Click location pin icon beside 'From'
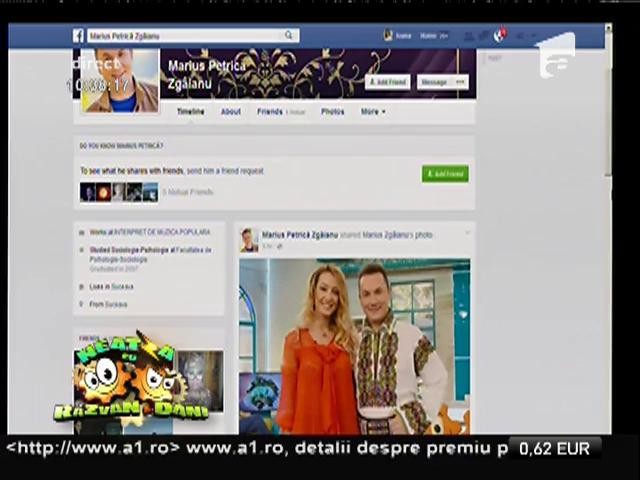Image resolution: width=640 pixels, height=480 pixels. point(82,304)
